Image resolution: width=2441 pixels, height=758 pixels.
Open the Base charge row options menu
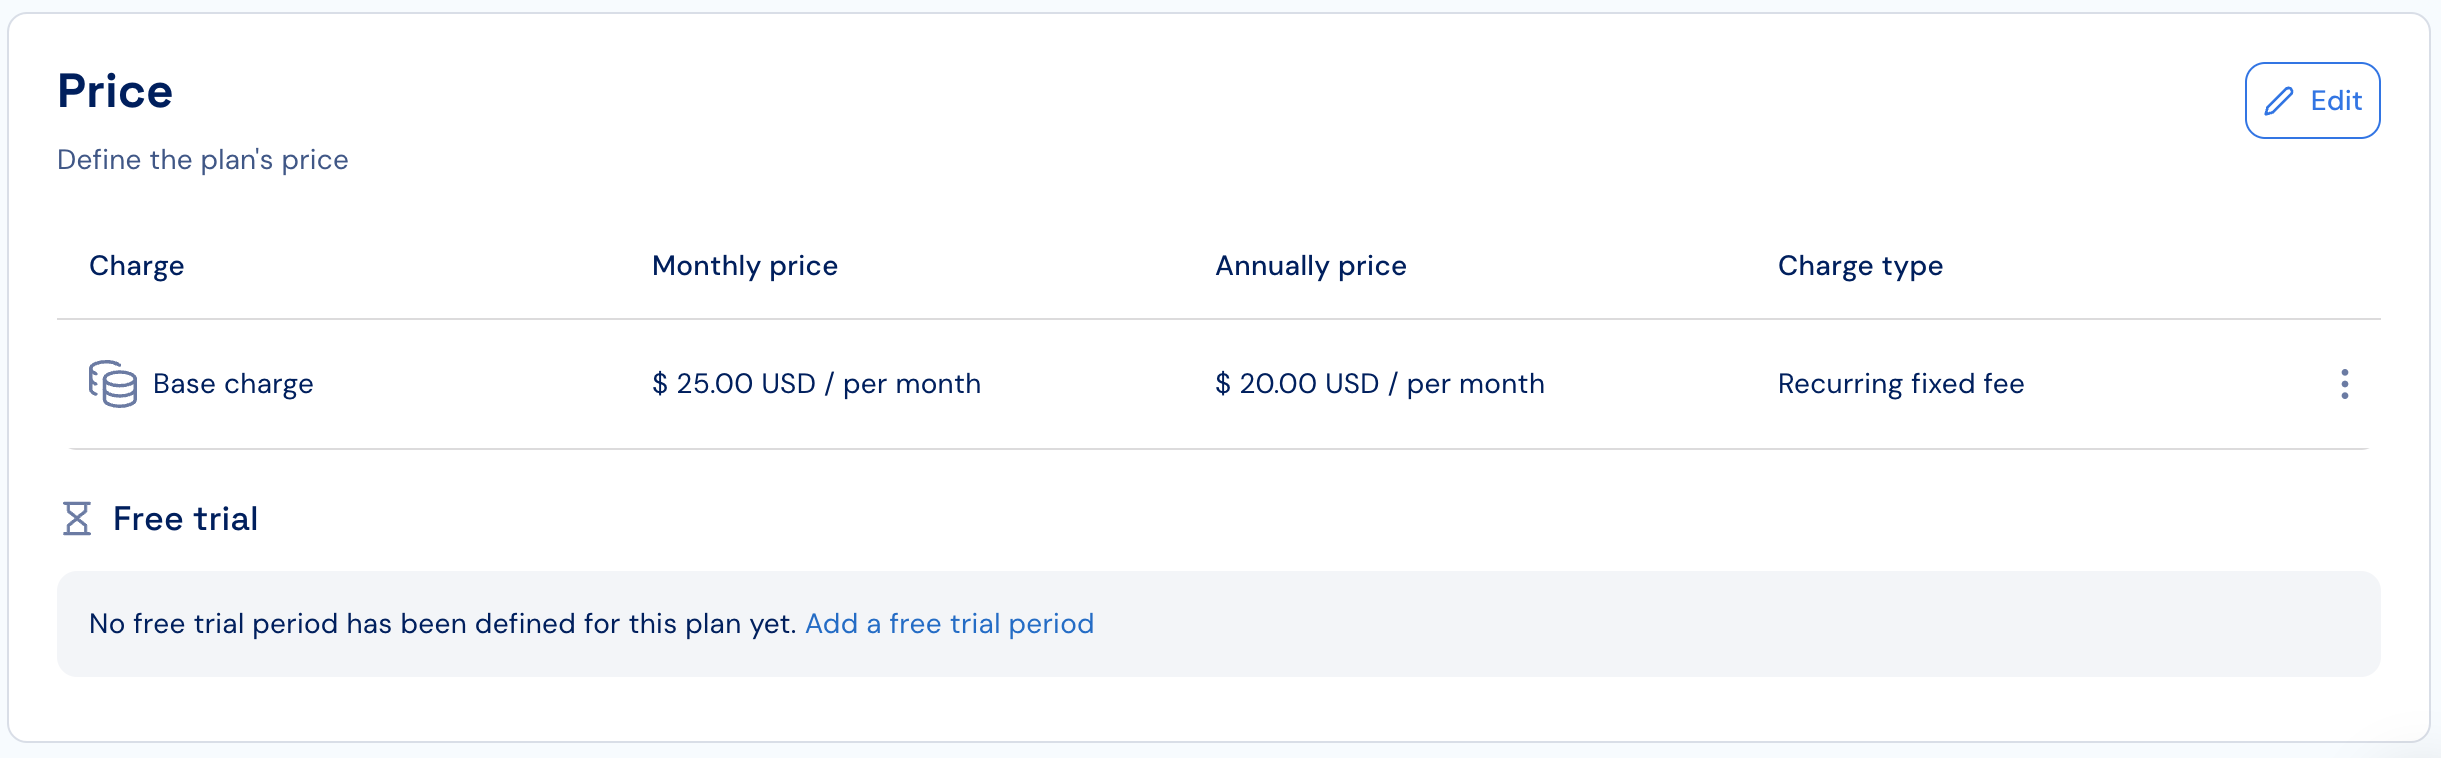tap(2344, 384)
